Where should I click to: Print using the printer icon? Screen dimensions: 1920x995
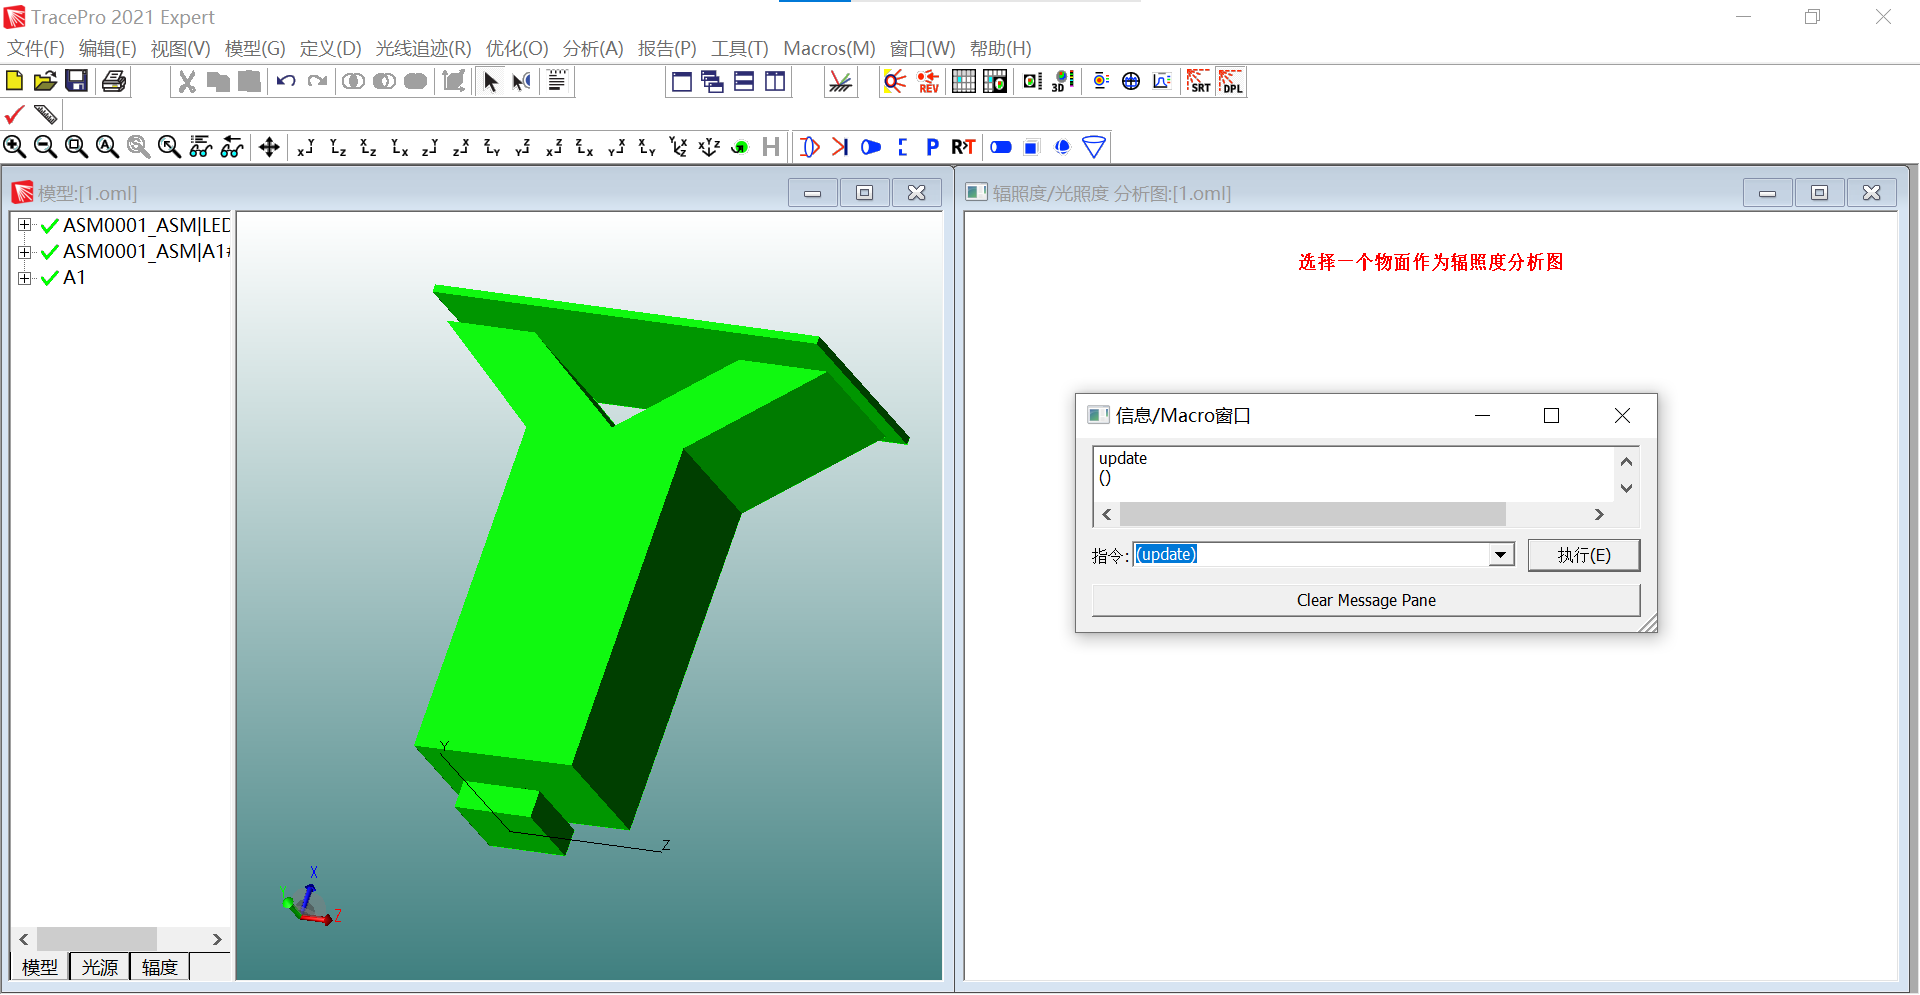114,81
